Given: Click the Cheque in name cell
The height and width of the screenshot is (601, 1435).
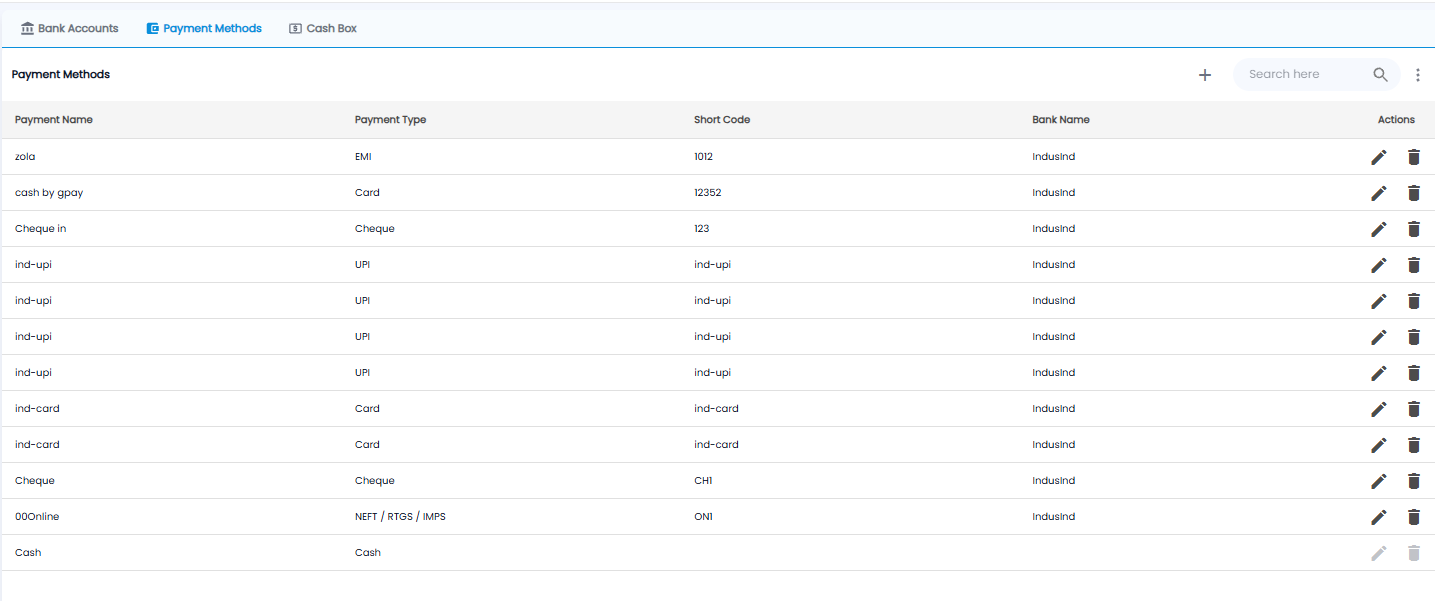Looking at the screenshot, I should pyautogui.click(x=41, y=229).
